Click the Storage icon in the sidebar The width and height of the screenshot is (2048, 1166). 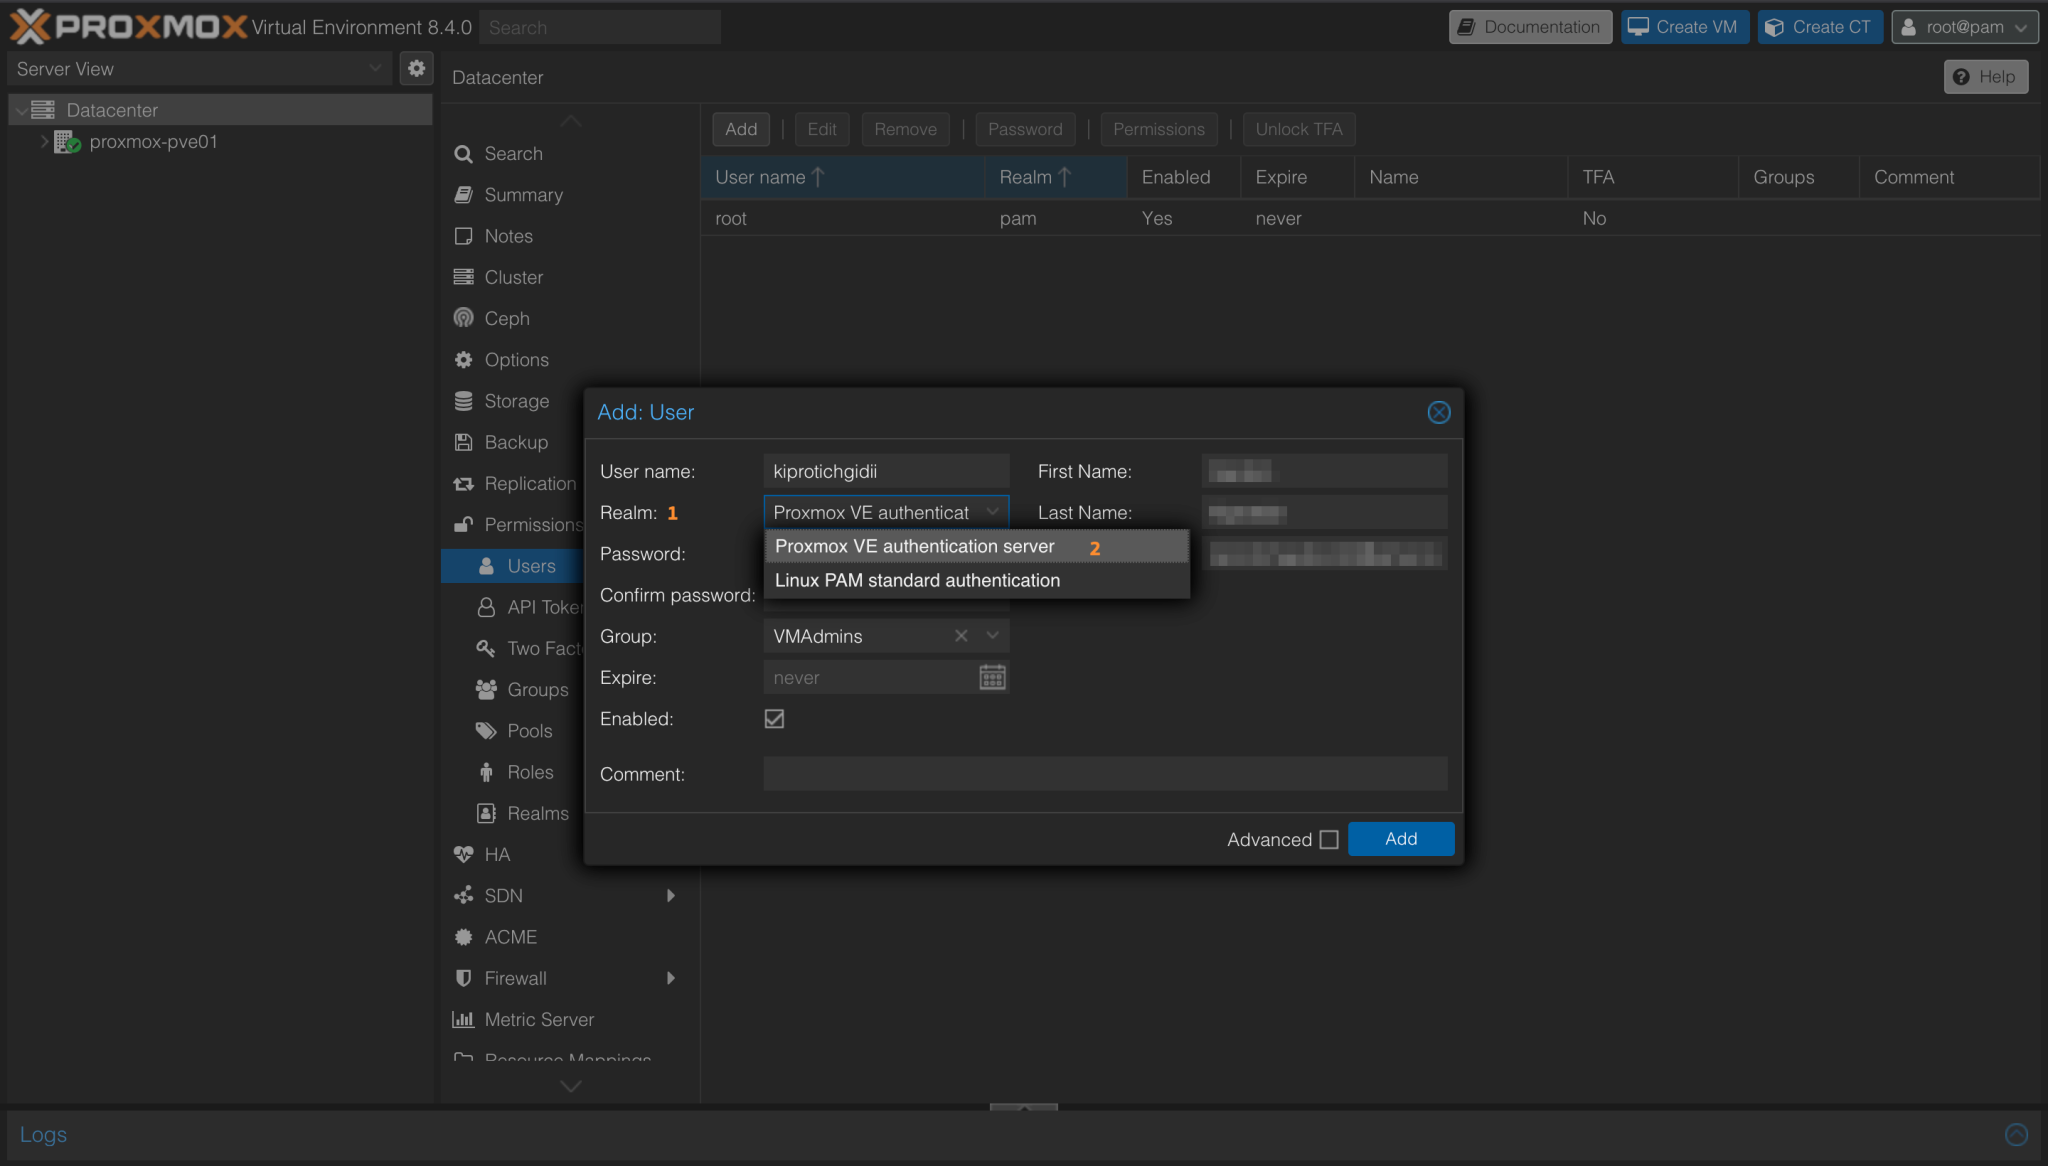point(463,400)
